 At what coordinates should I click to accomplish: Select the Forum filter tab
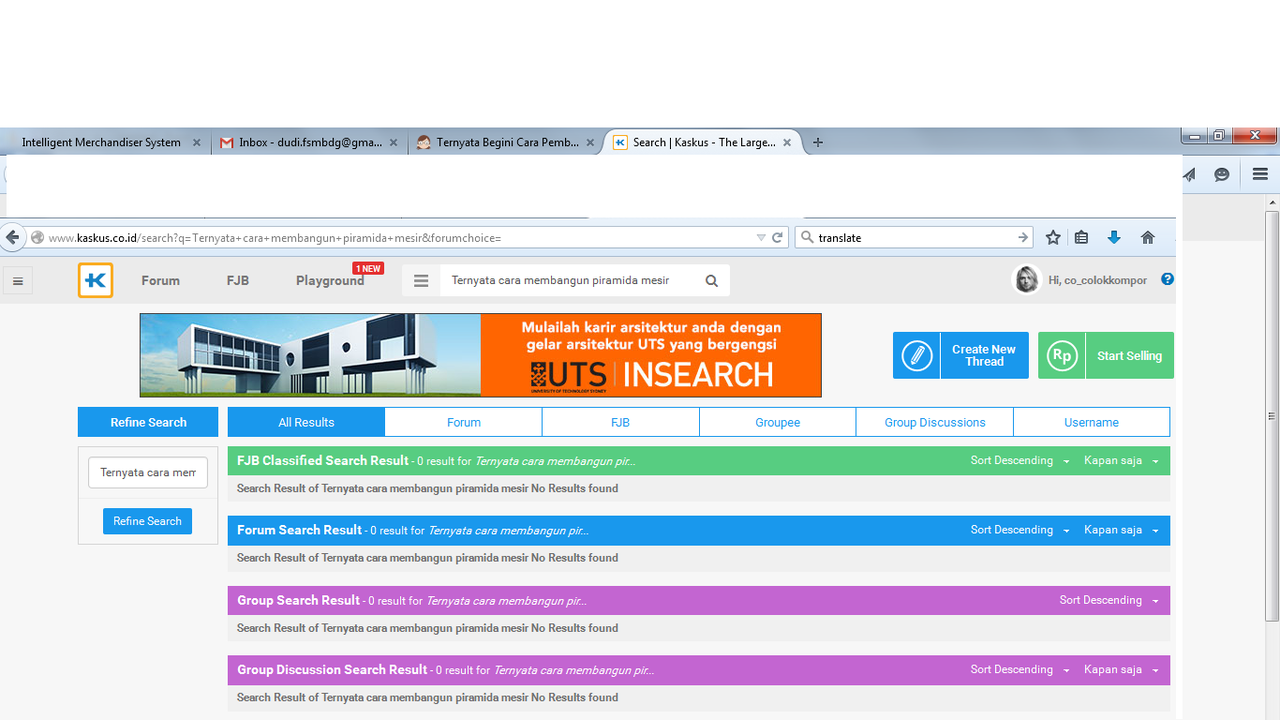464,422
